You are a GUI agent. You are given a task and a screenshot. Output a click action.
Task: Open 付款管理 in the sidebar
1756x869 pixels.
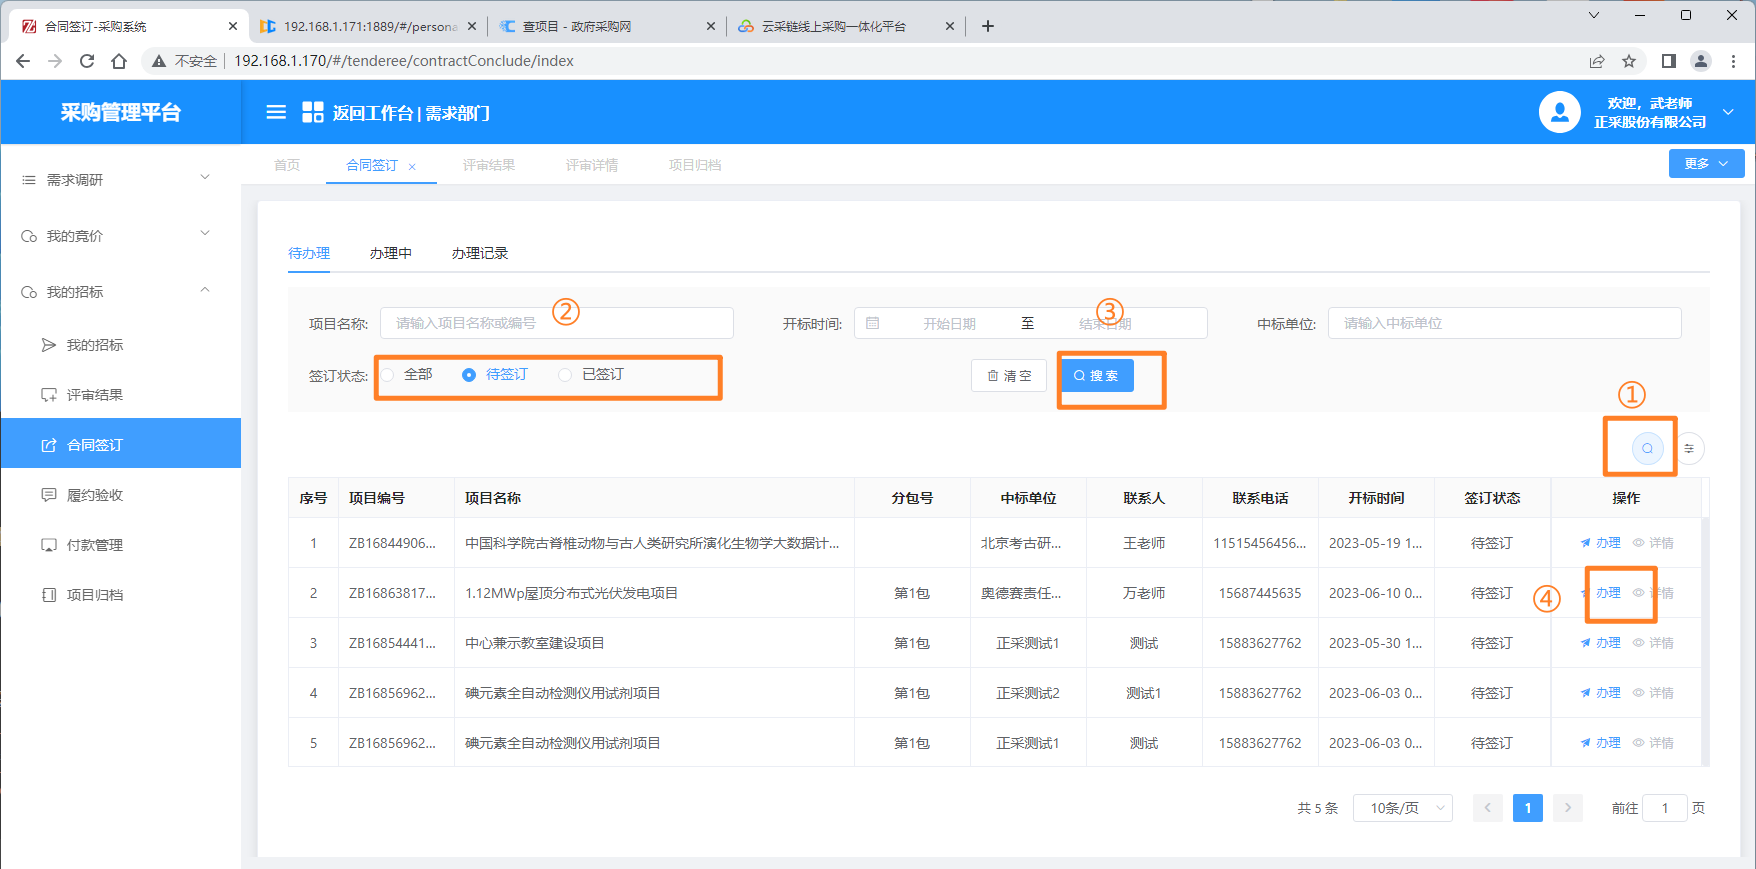tap(95, 545)
